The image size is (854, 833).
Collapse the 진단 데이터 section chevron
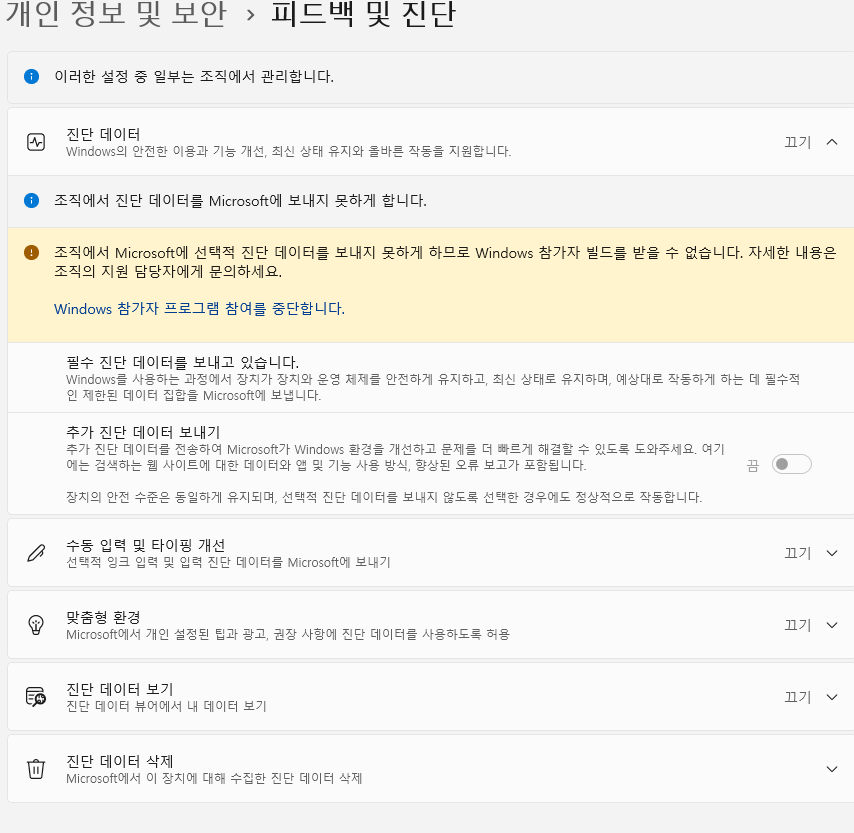point(832,142)
